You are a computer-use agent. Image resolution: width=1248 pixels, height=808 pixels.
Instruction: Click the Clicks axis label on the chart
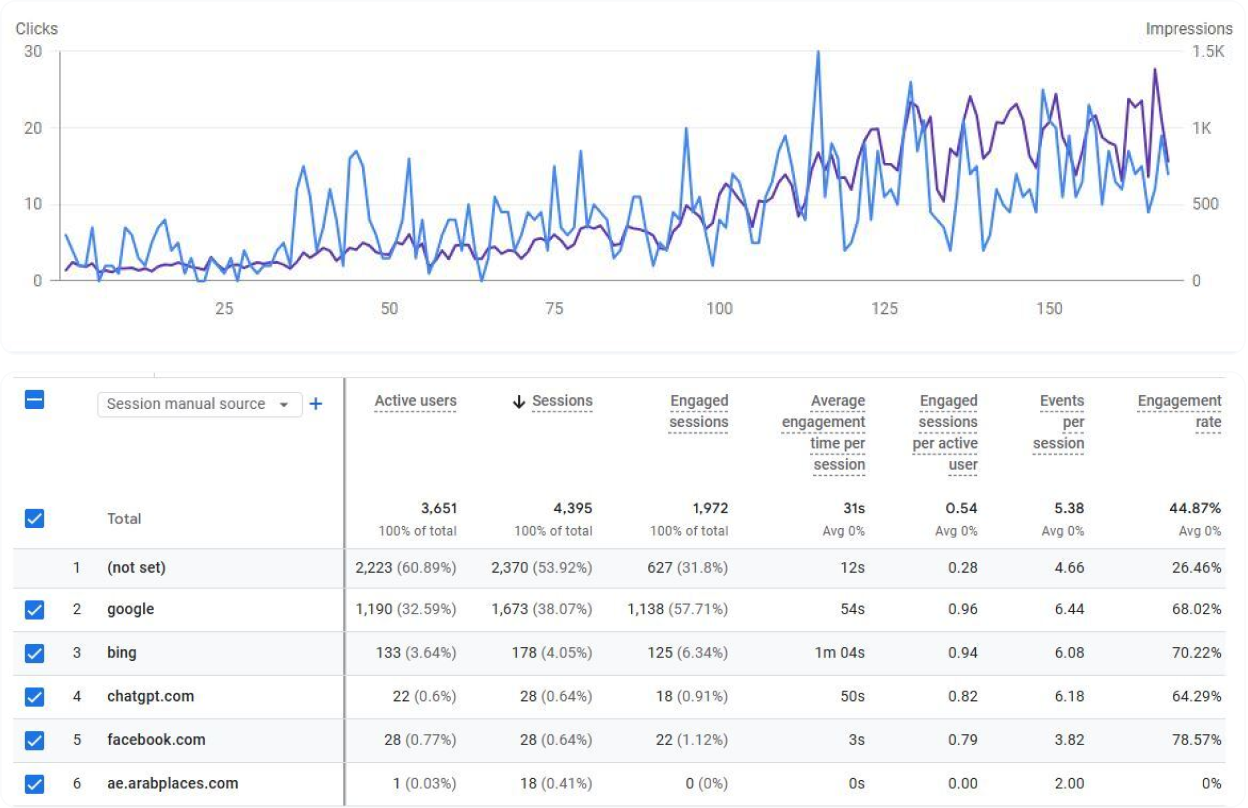tap(36, 29)
